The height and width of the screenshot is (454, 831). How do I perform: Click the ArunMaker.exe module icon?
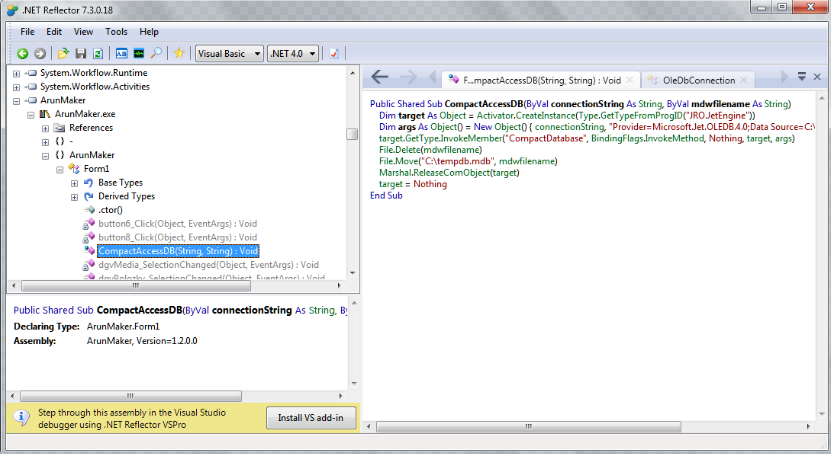[x=45, y=114]
